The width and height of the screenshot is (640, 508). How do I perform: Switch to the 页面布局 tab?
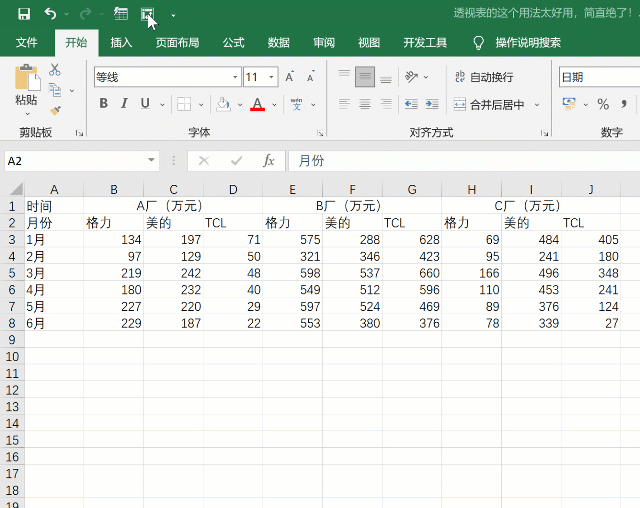(177, 42)
